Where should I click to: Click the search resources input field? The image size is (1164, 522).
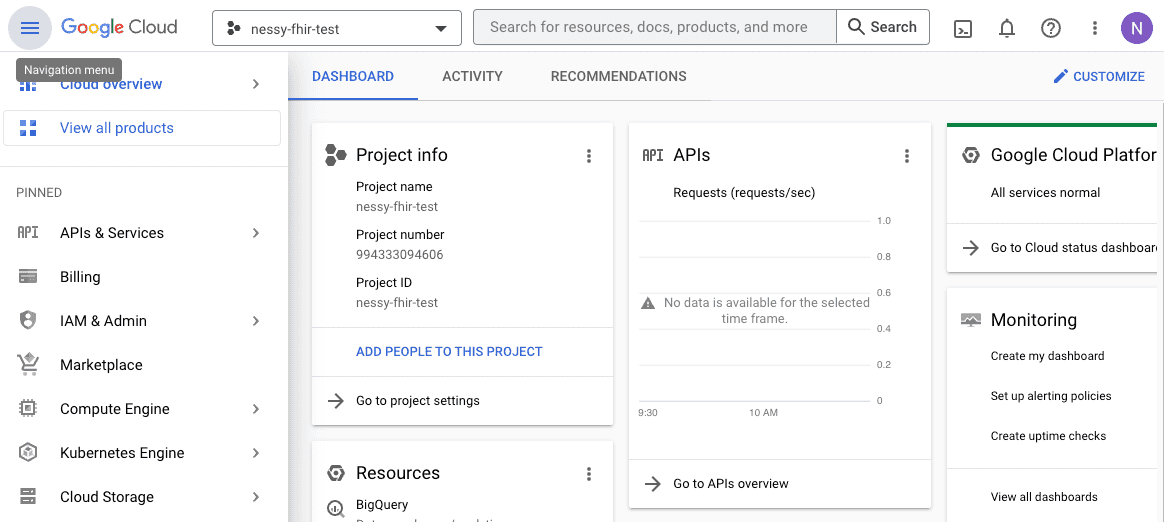click(x=654, y=27)
